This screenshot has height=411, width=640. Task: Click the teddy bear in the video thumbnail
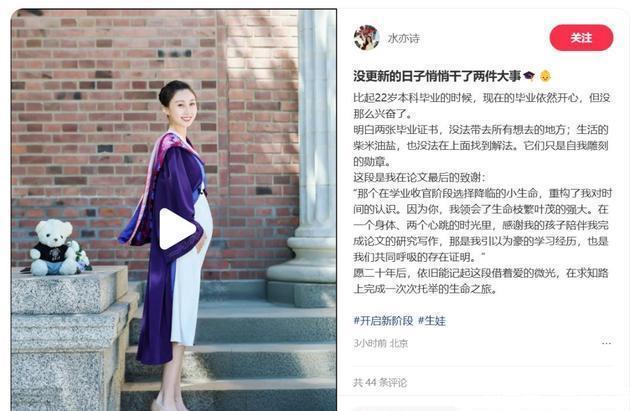coord(53,247)
